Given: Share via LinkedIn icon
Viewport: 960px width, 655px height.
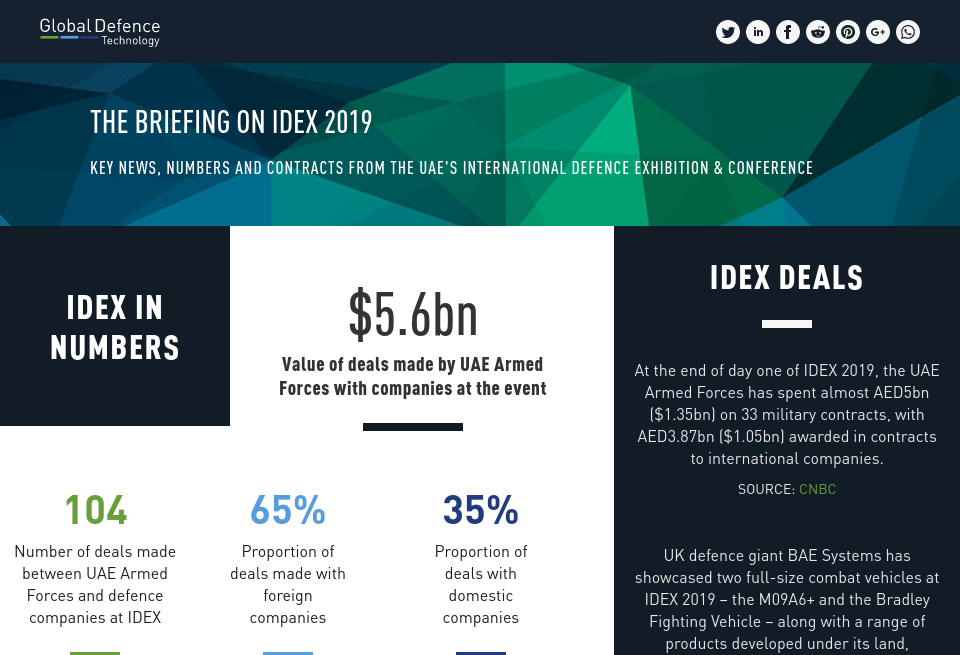Looking at the screenshot, I should pos(758,32).
